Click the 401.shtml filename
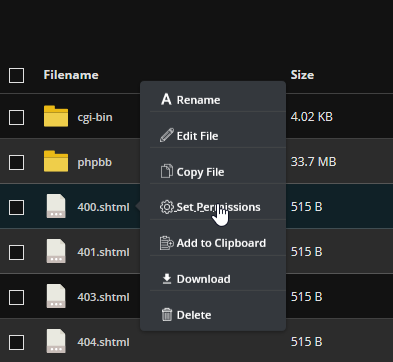Viewport: 393px width, 362px height. [x=103, y=252]
